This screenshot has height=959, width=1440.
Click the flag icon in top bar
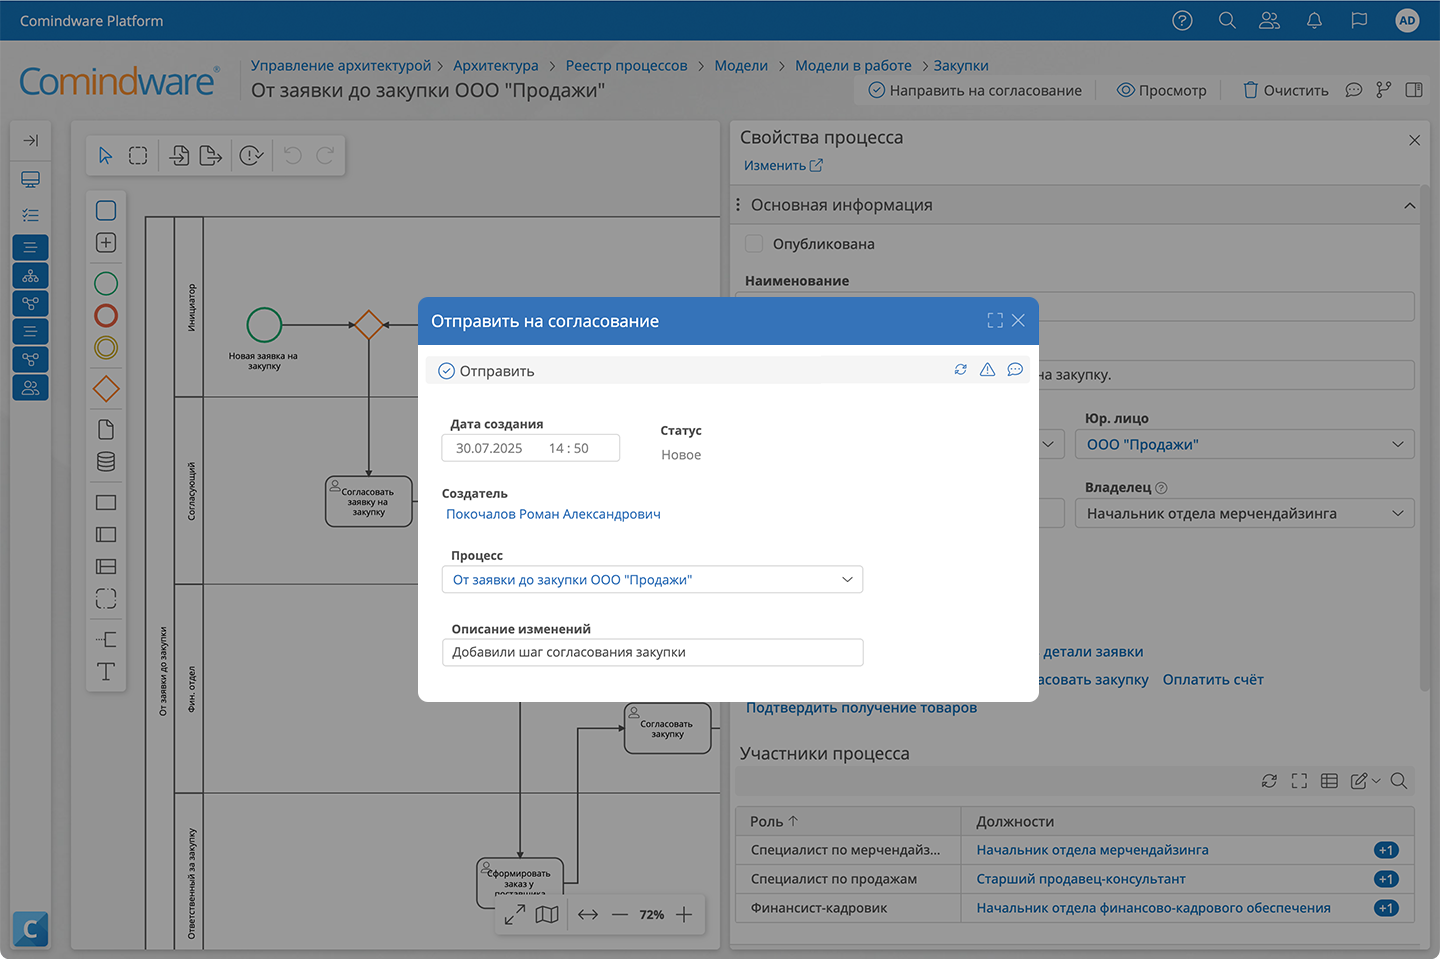pyautogui.click(x=1359, y=20)
